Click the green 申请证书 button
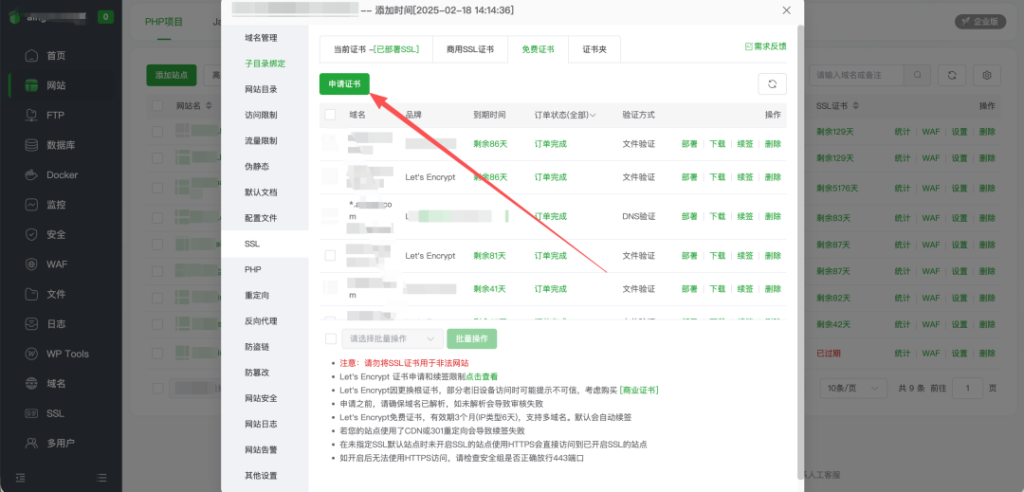 (344, 84)
